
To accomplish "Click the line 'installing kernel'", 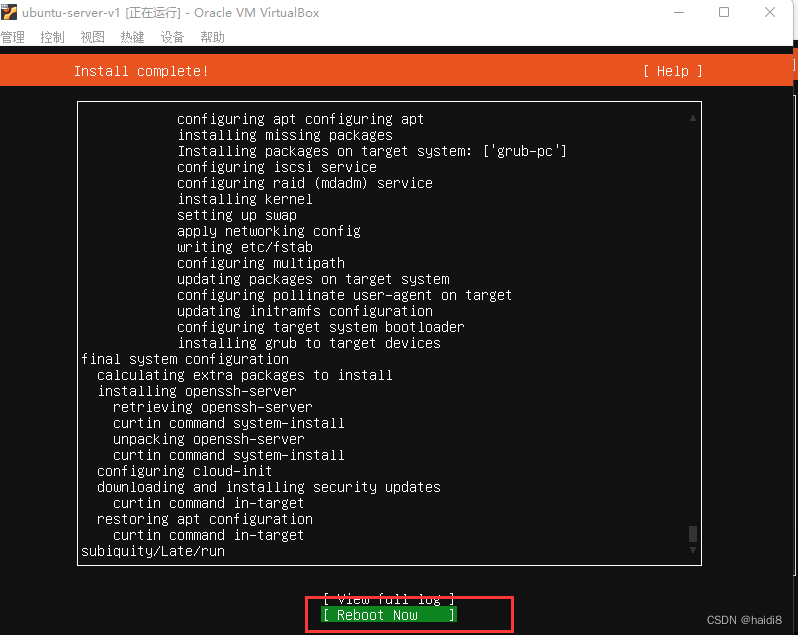I will point(245,199).
